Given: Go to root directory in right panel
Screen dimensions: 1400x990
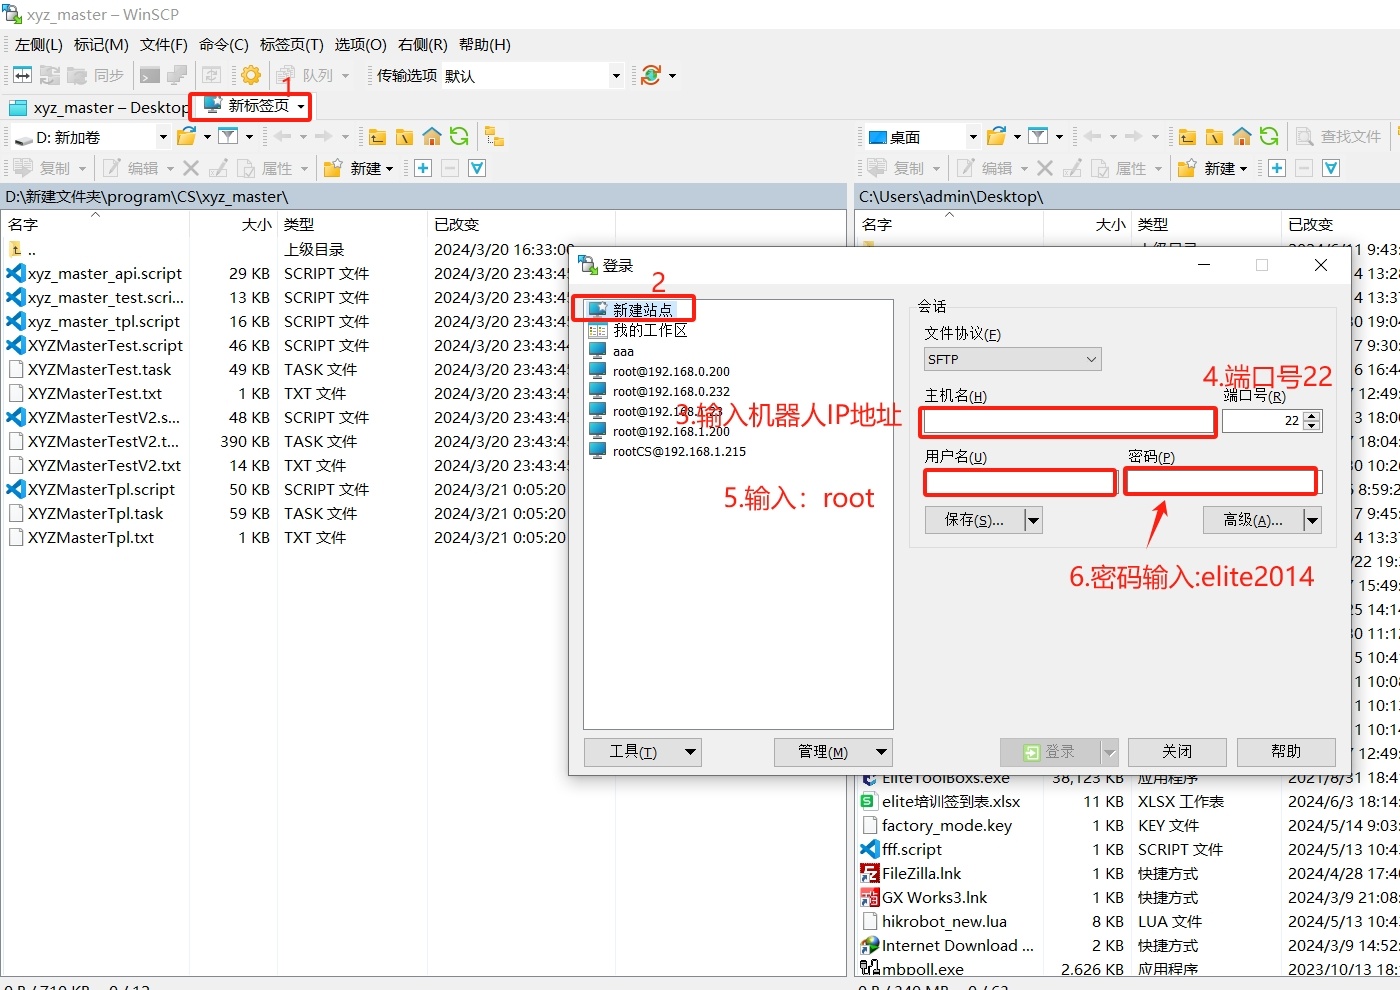Looking at the screenshot, I should click(1214, 137).
